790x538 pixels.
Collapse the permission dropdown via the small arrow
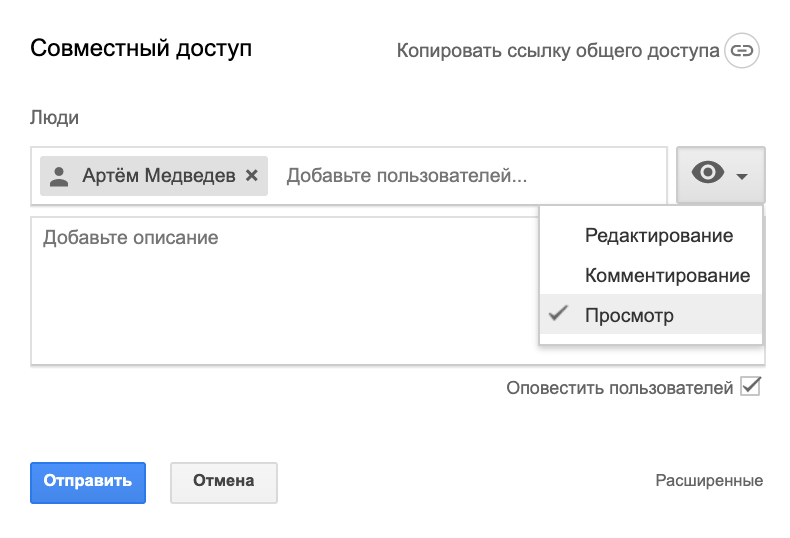tap(742, 176)
